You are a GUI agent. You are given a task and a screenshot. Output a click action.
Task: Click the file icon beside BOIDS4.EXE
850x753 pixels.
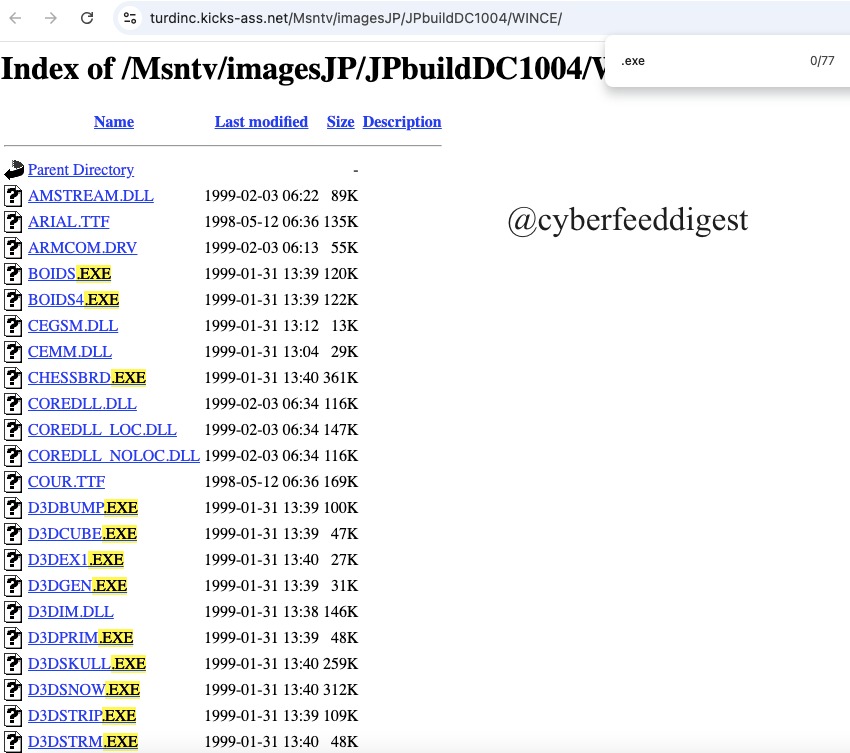tap(13, 300)
